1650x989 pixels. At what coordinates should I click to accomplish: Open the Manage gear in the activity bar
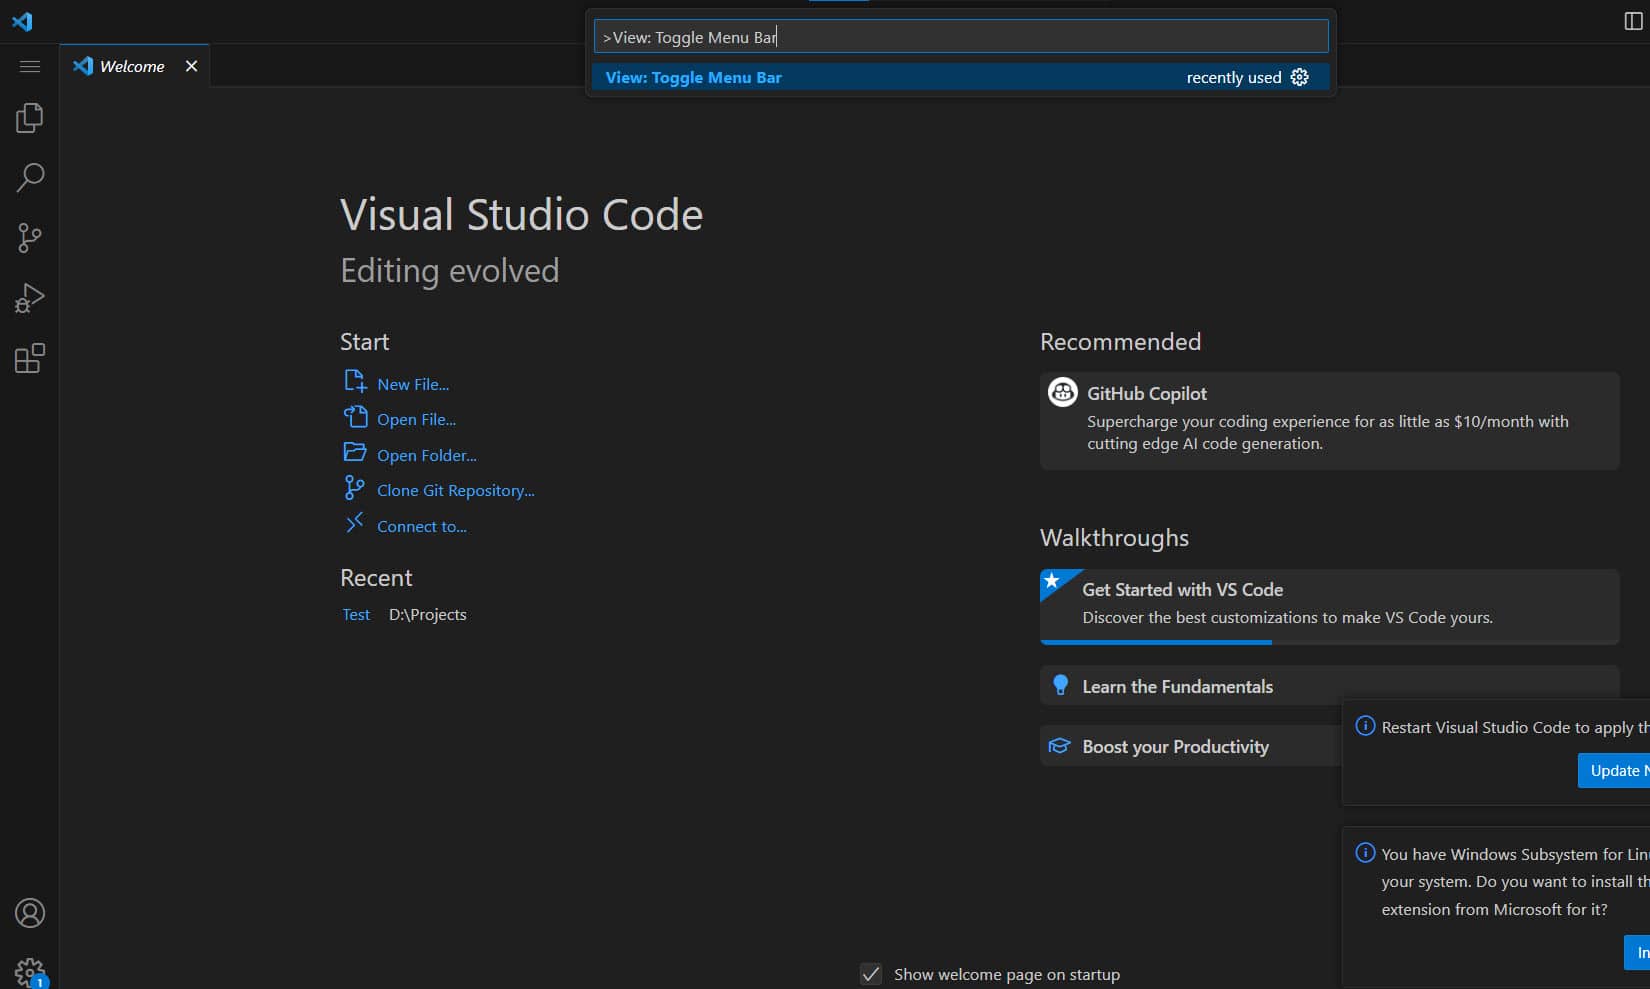pyautogui.click(x=30, y=971)
